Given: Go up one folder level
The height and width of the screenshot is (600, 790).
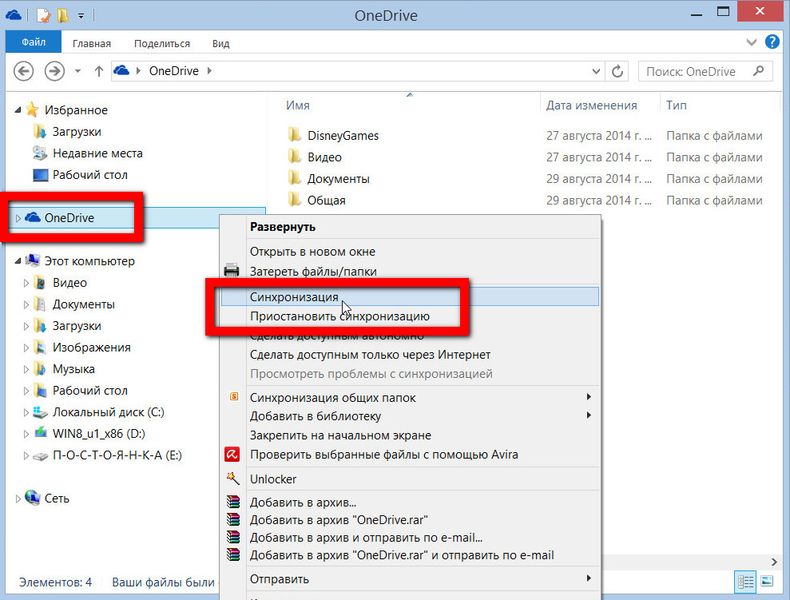Looking at the screenshot, I should [x=99, y=71].
